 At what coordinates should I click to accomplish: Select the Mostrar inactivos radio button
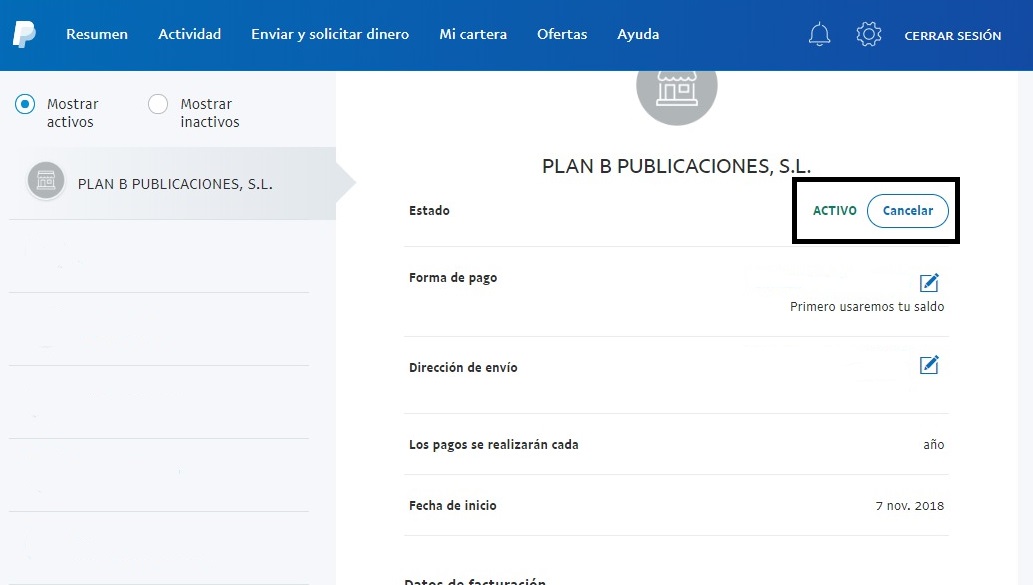[x=158, y=104]
